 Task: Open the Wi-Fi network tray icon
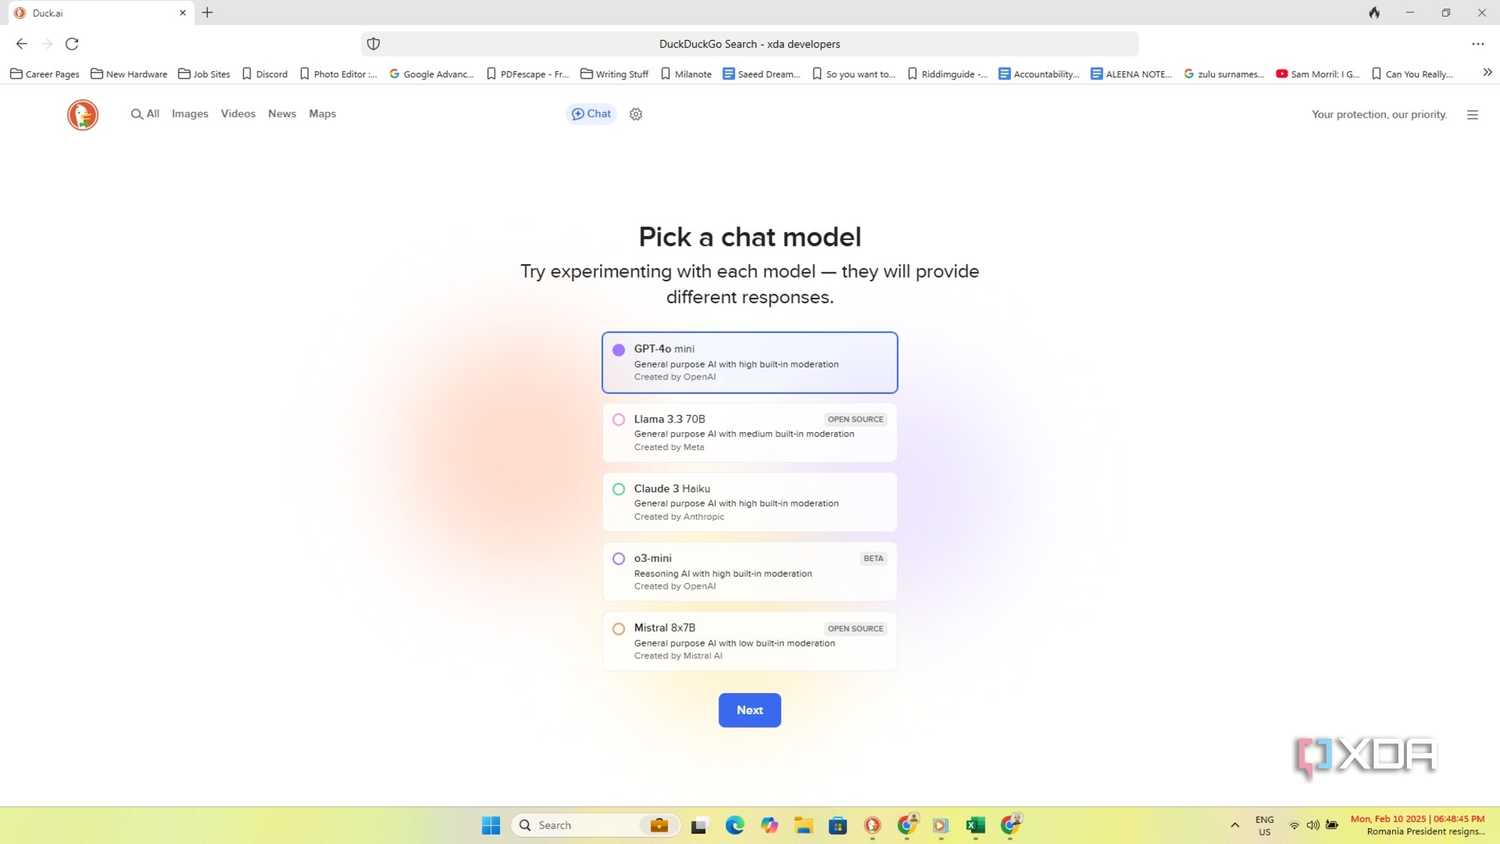point(1294,825)
